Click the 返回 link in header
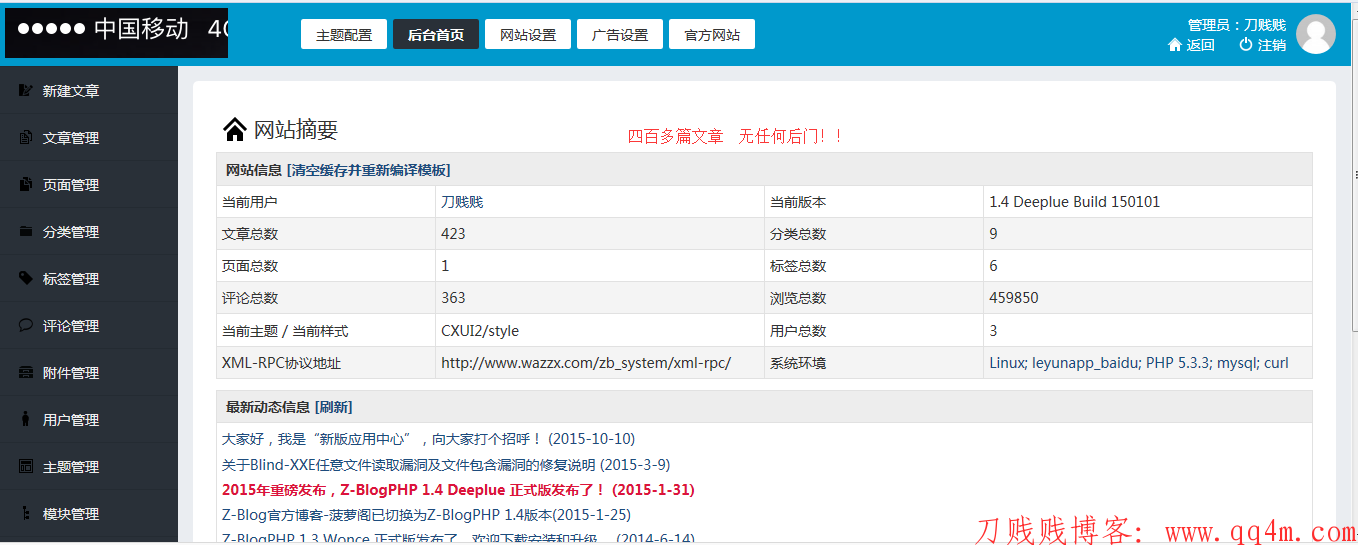The height and width of the screenshot is (545, 1358). point(1201,45)
